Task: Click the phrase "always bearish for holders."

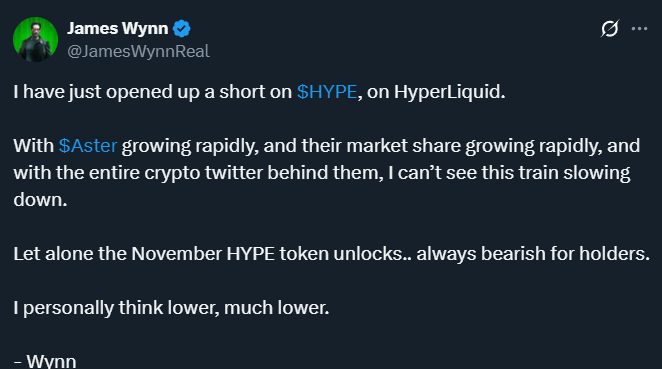Action: tap(533, 254)
